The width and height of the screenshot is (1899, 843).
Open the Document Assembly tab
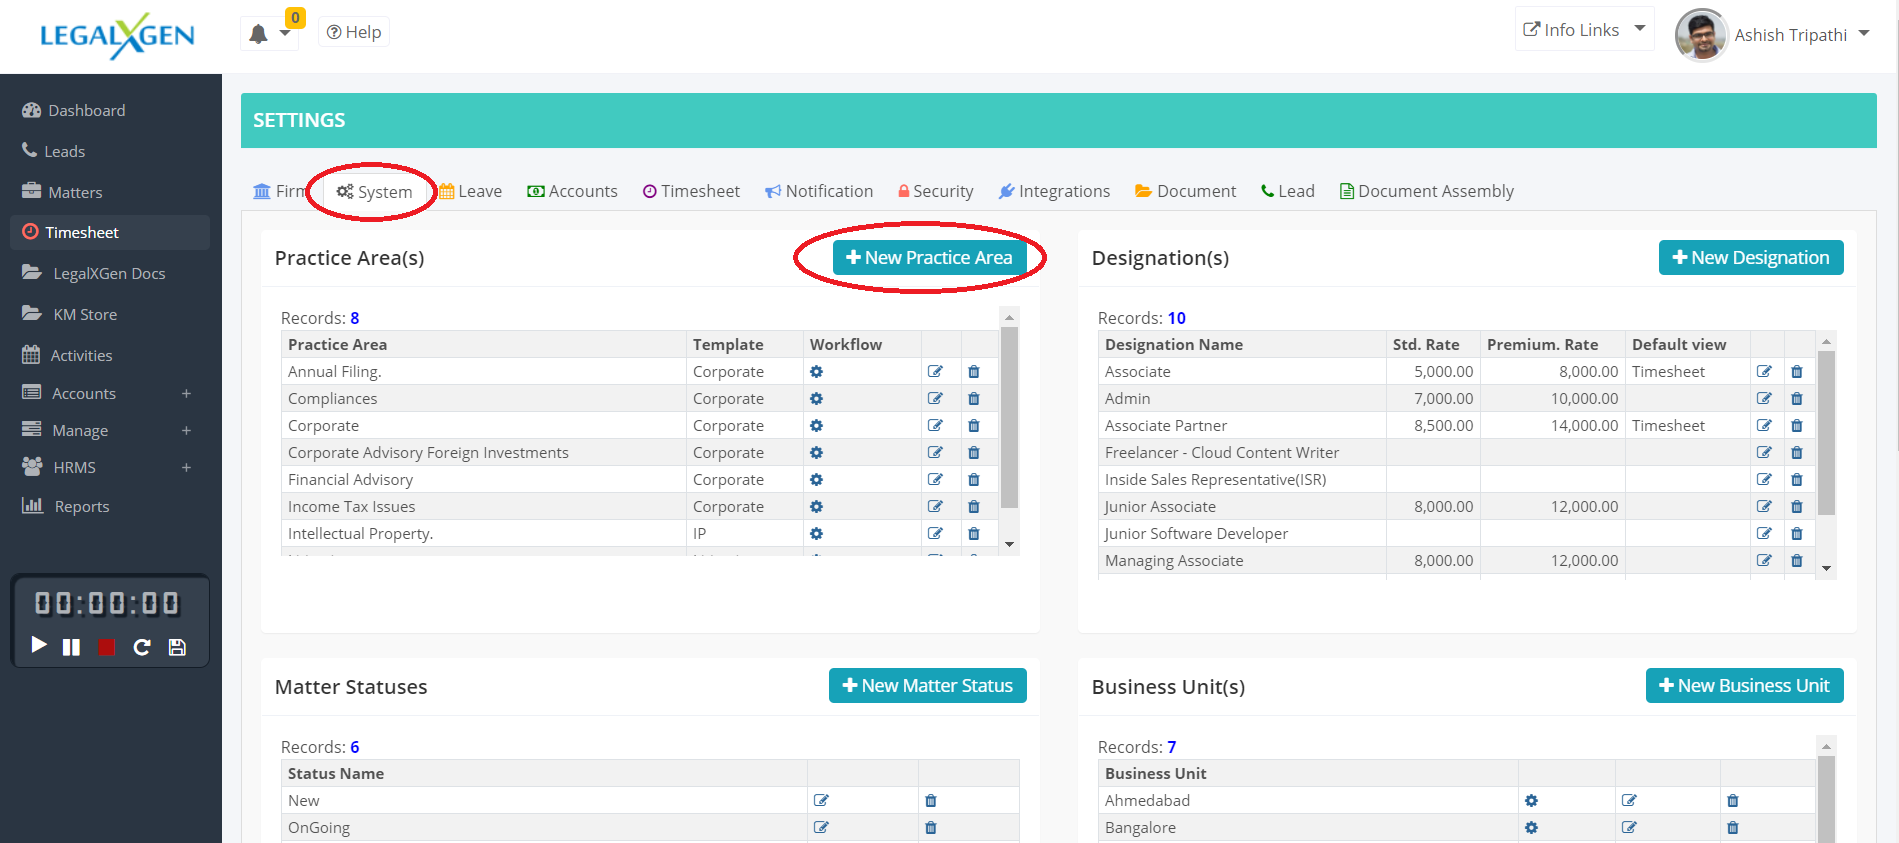(1426, 191)
